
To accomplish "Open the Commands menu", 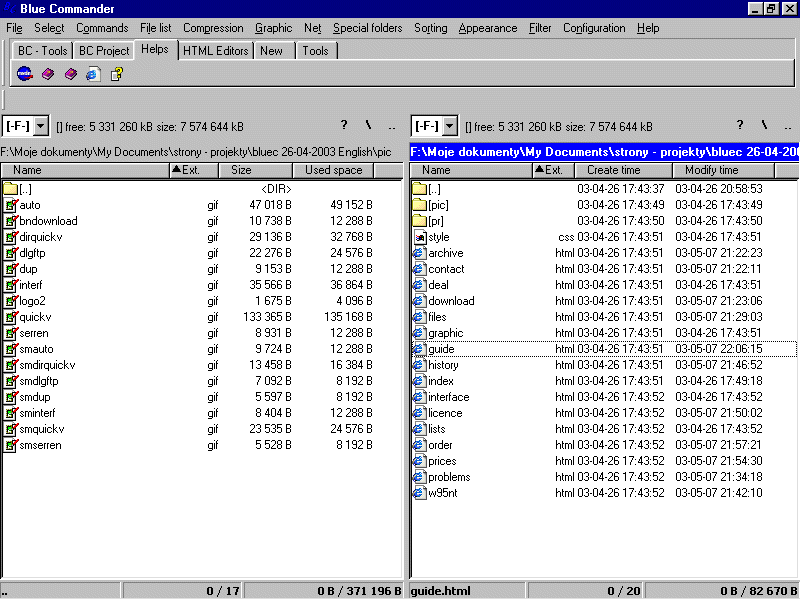I will pos(102,28).
